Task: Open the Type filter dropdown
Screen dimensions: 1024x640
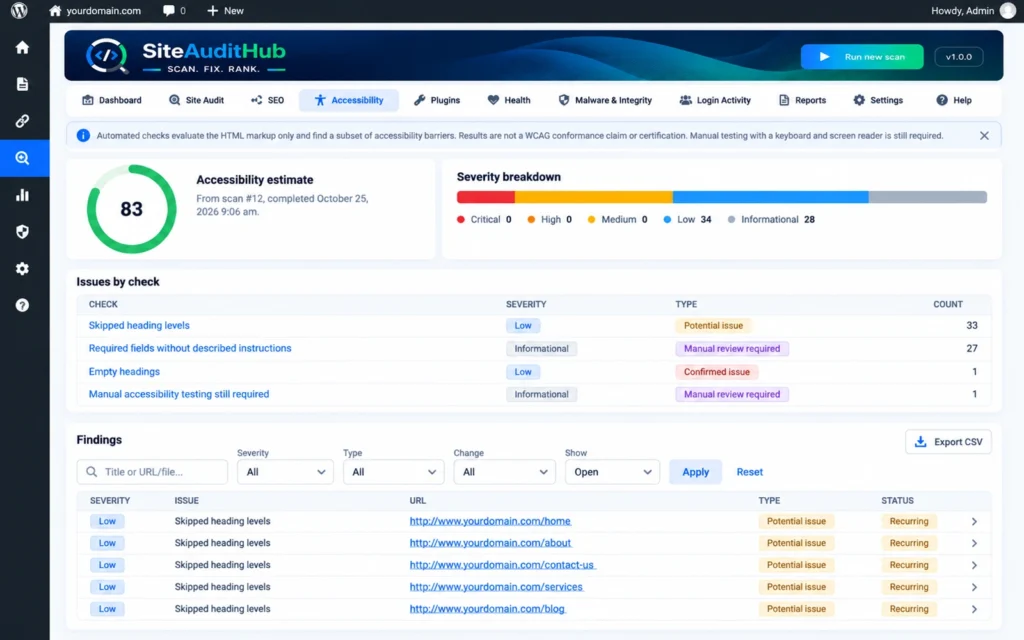Action: [394, 472]
